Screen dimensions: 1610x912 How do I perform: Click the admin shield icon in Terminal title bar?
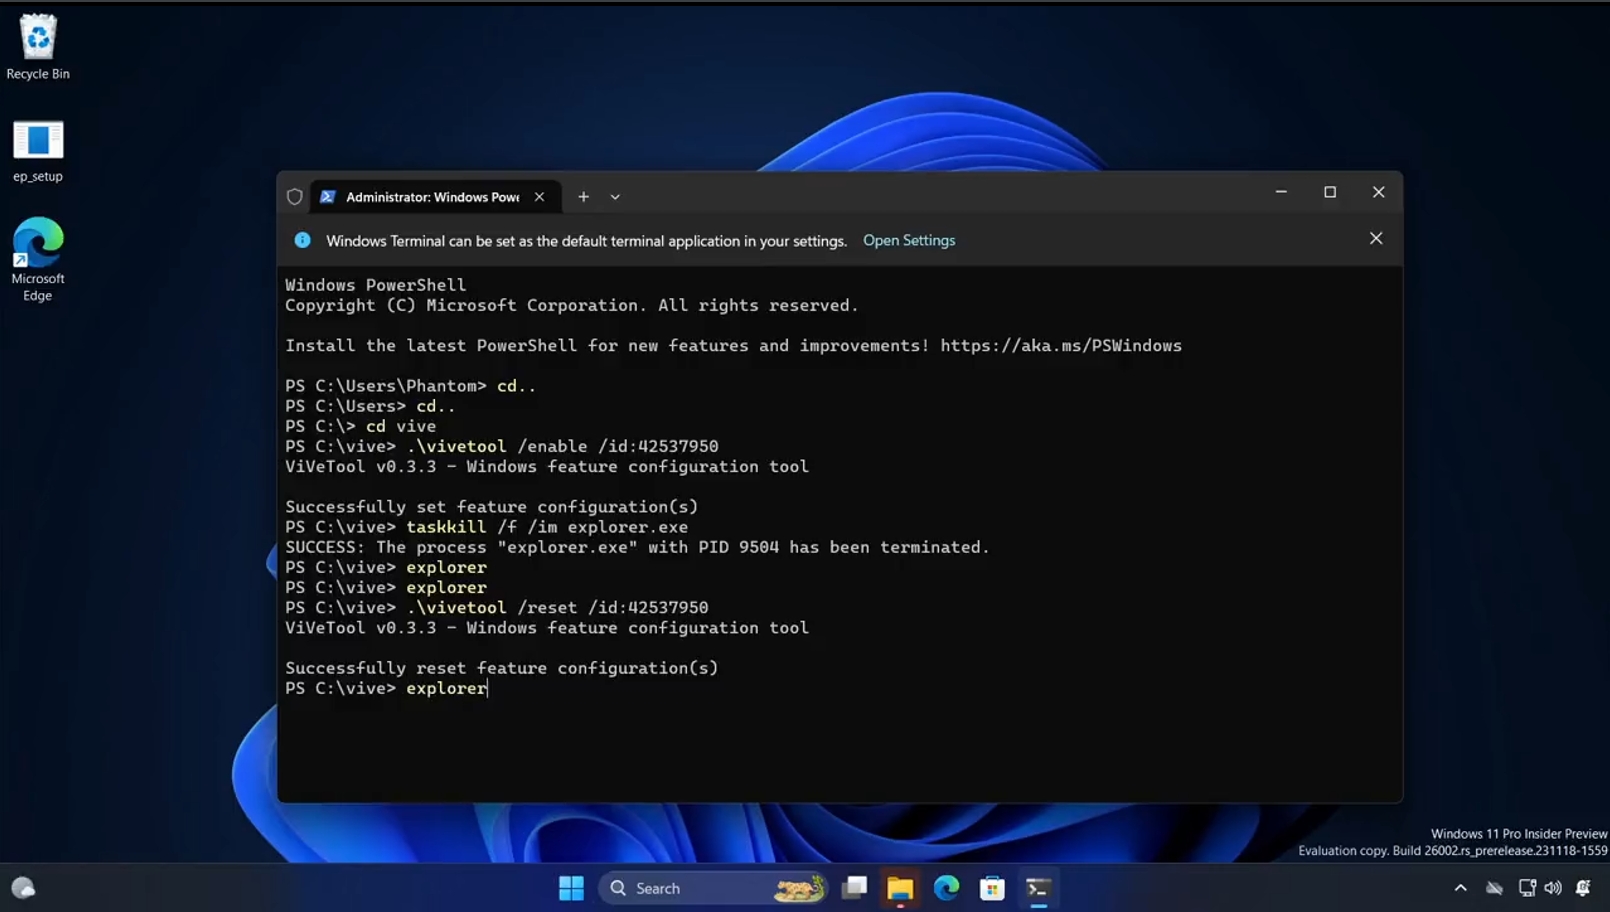(x=294, y=197)
